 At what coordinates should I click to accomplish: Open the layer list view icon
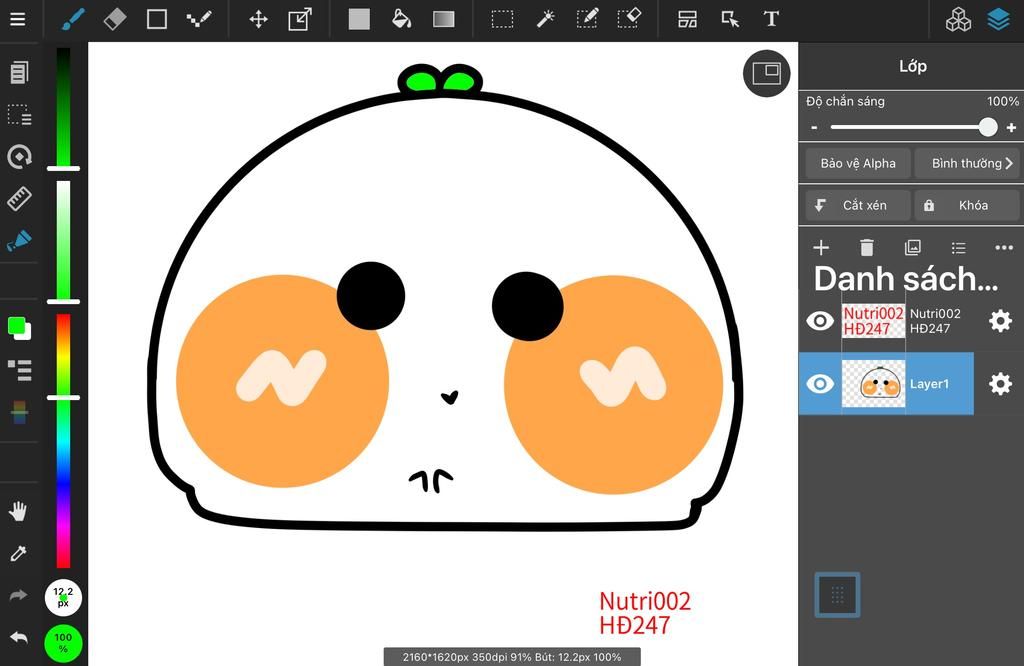[958, 248]
